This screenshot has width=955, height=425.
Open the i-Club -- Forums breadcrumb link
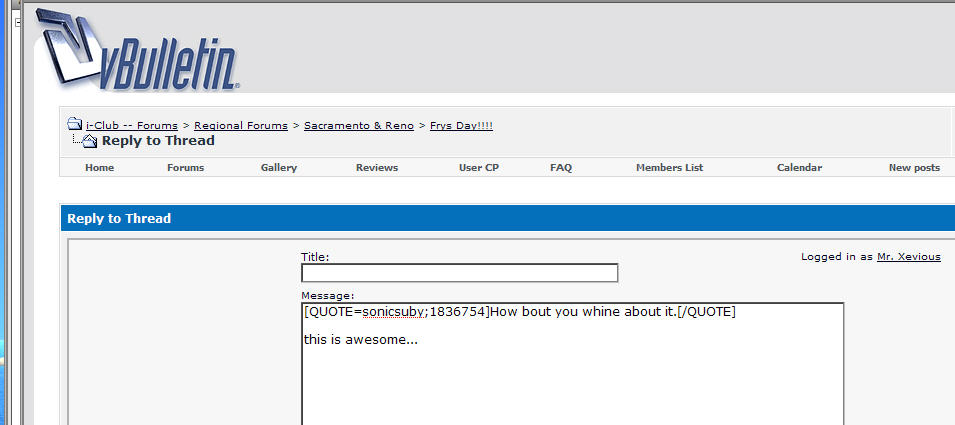coord(132,125)
